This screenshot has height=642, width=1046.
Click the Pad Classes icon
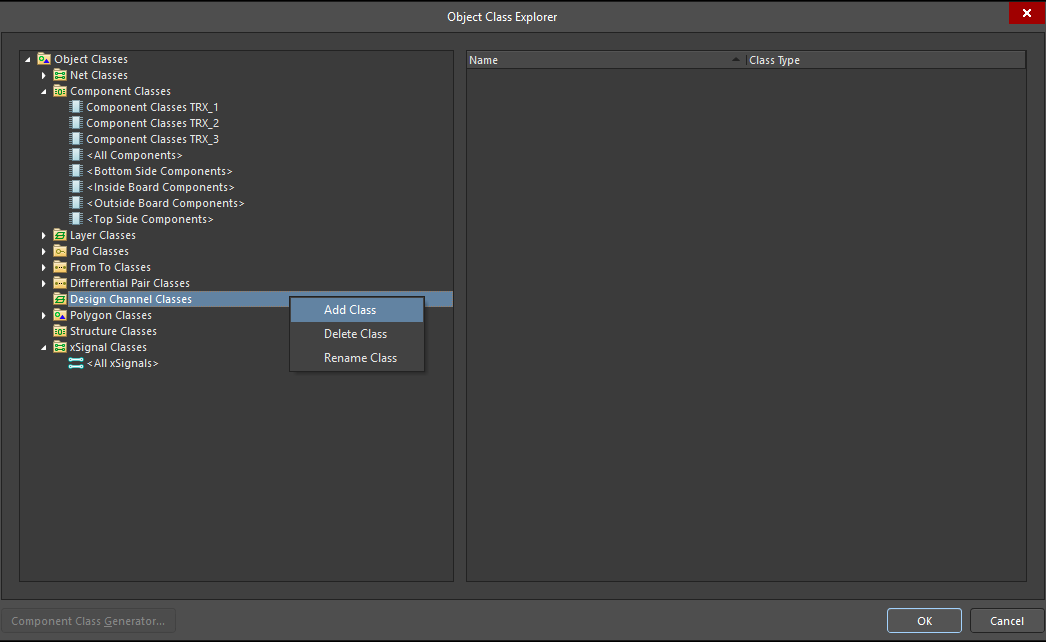[x=59, y=250]
